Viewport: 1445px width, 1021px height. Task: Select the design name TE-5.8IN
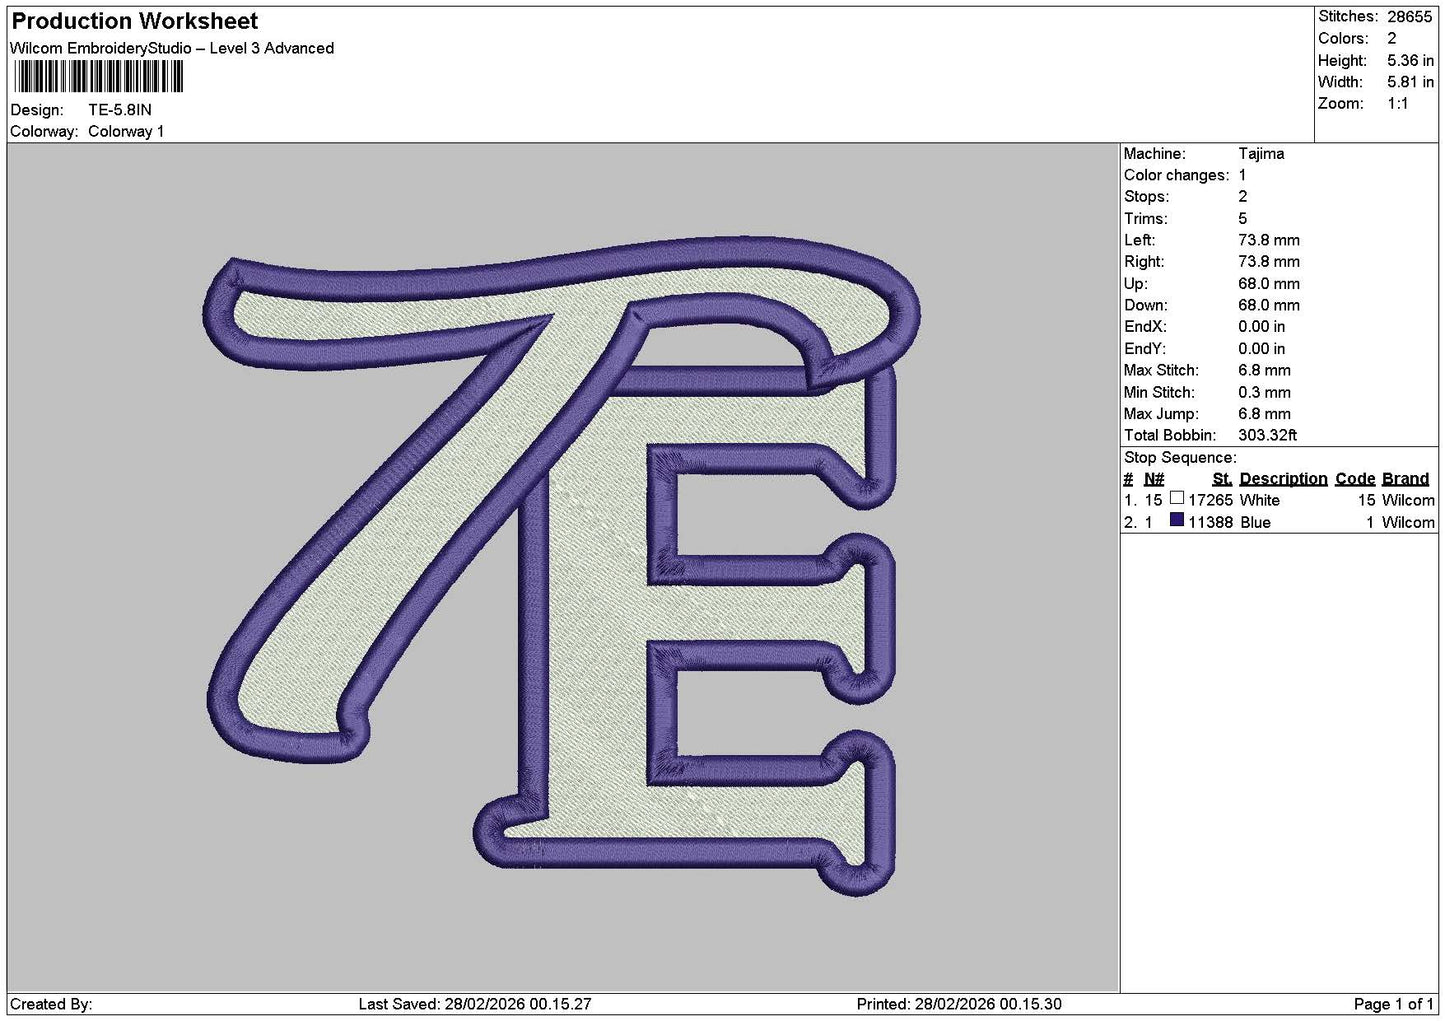[x=120, y=110]
